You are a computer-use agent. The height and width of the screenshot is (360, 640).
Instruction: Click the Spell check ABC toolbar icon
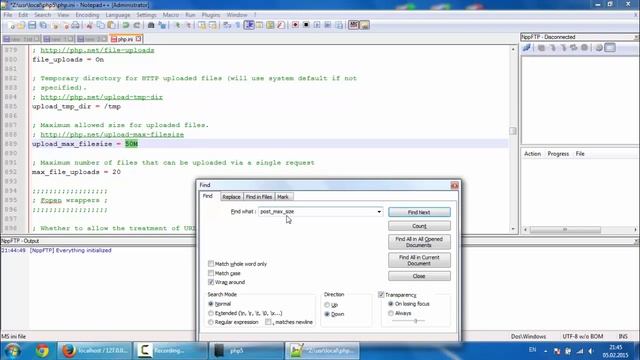pyautogui.click(x=353, y=25)
